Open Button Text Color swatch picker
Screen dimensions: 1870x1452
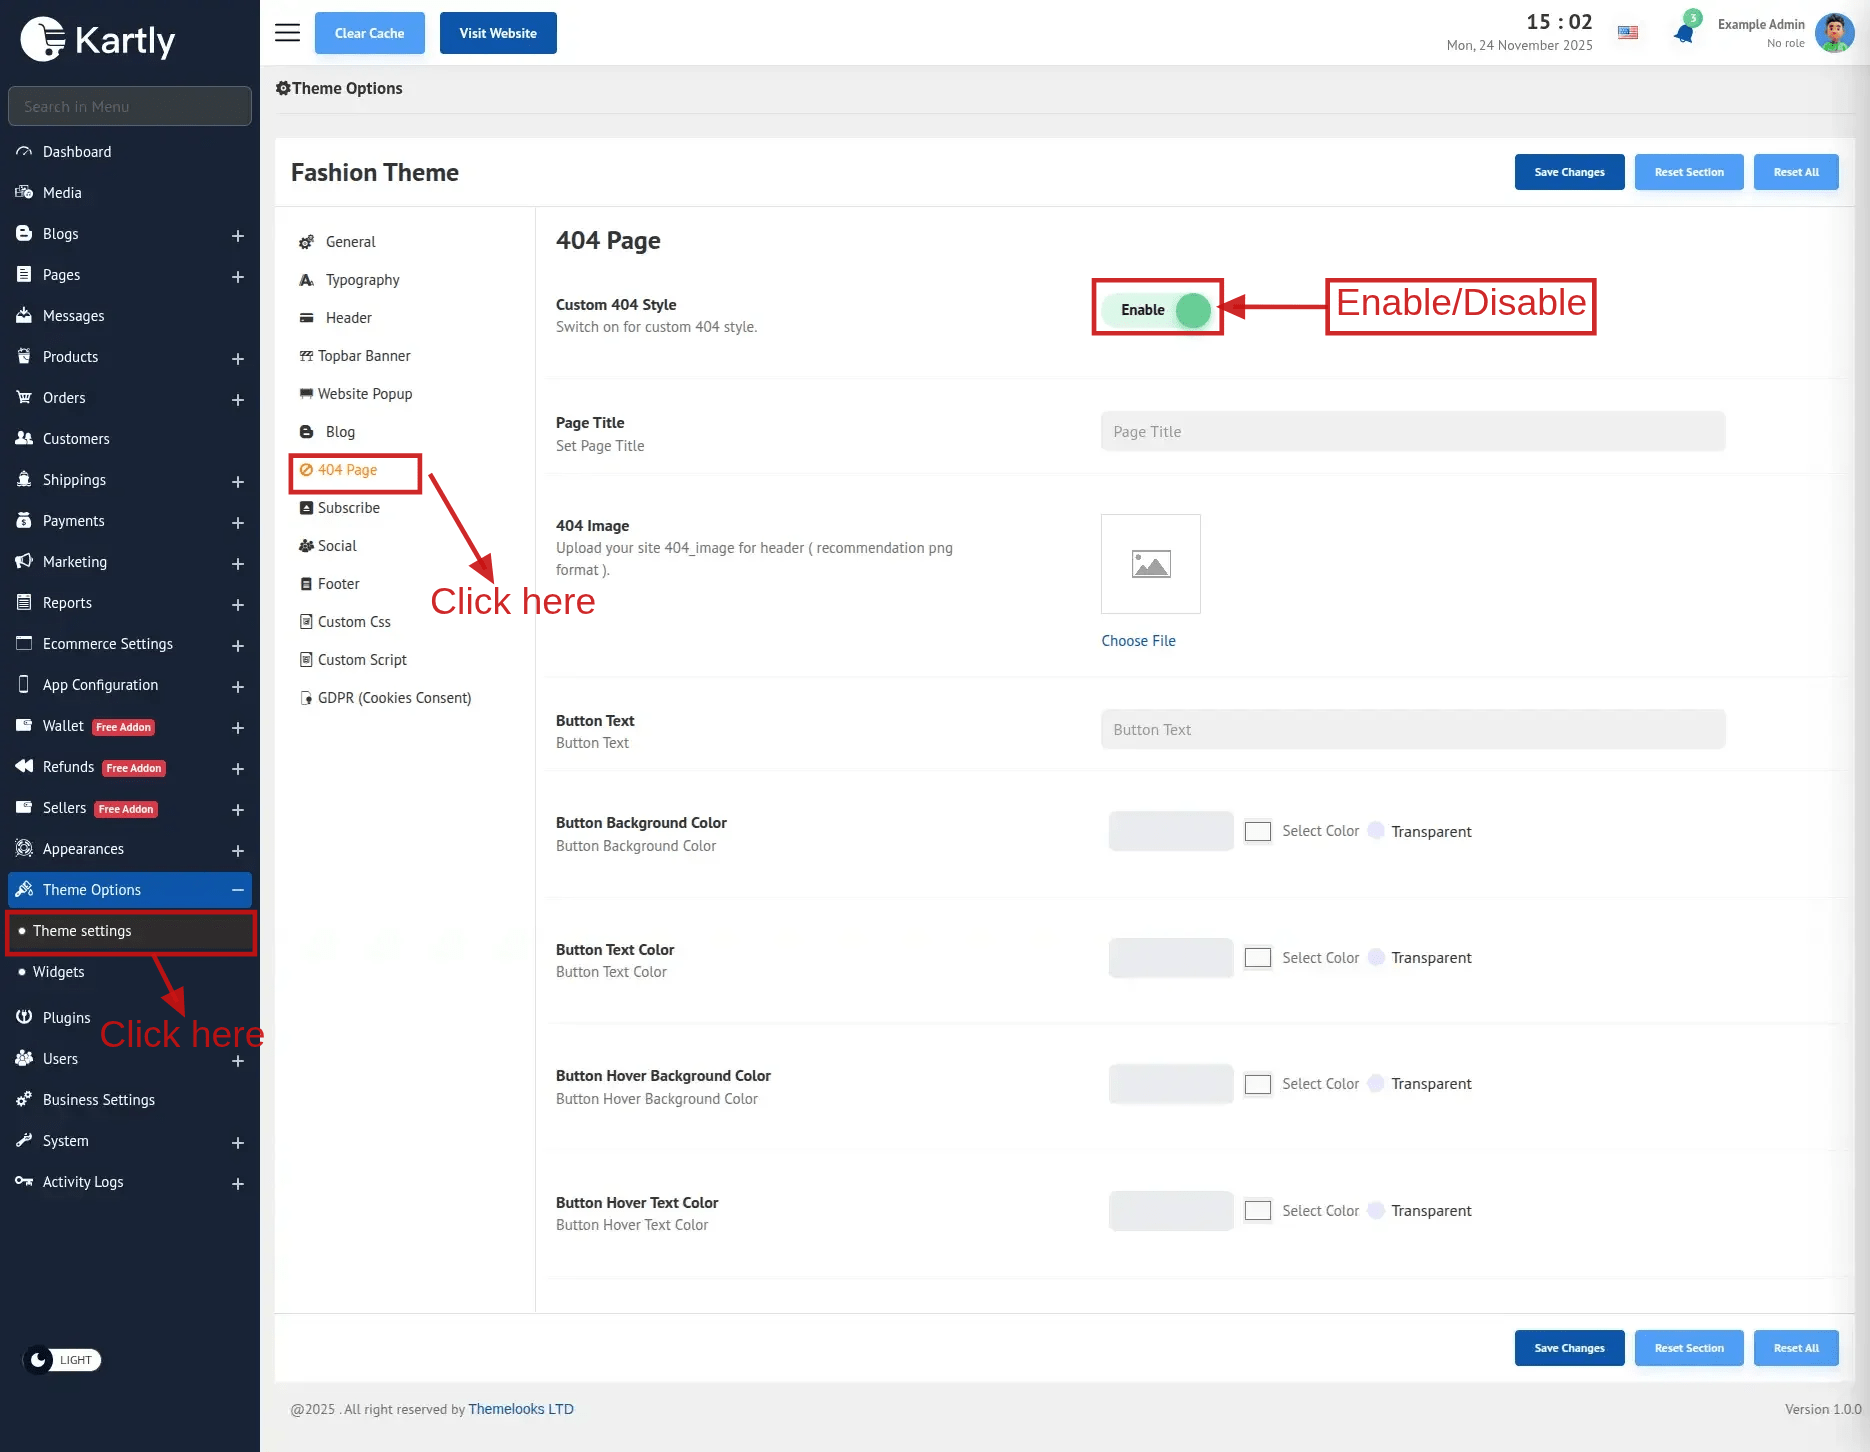coord(1257,958)
